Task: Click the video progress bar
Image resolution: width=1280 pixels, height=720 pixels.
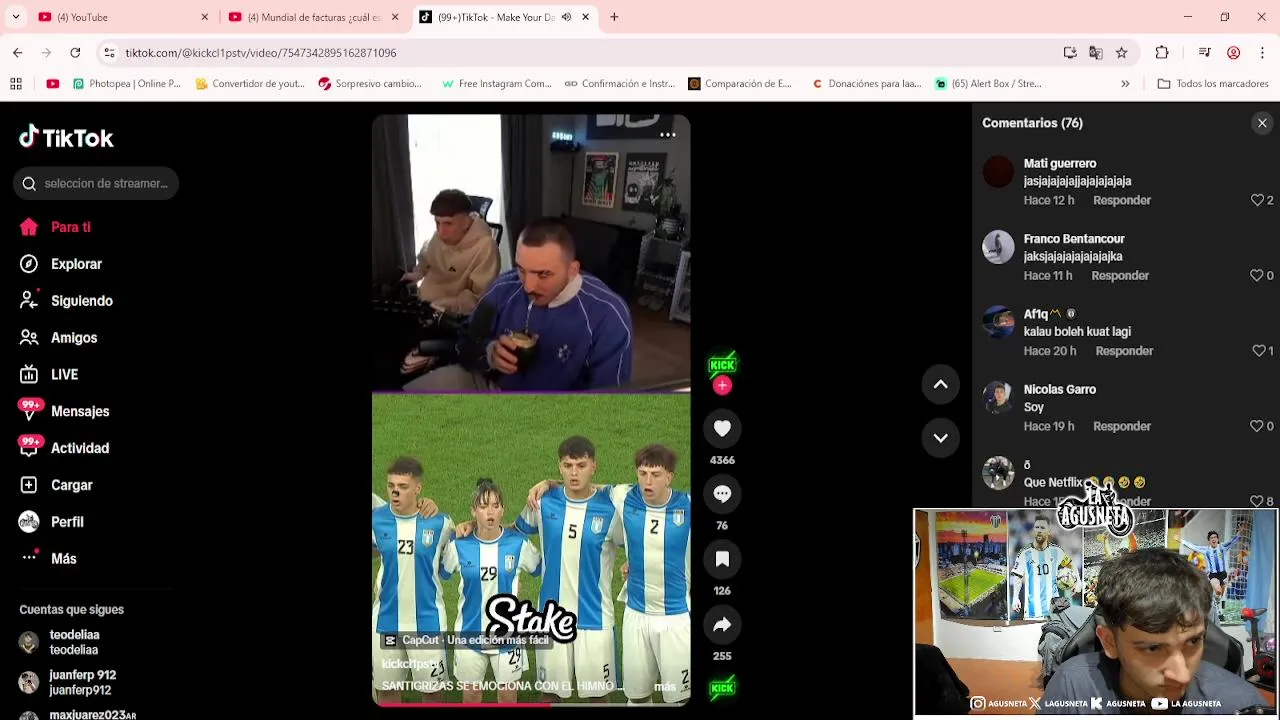Action: click(531, 703)
